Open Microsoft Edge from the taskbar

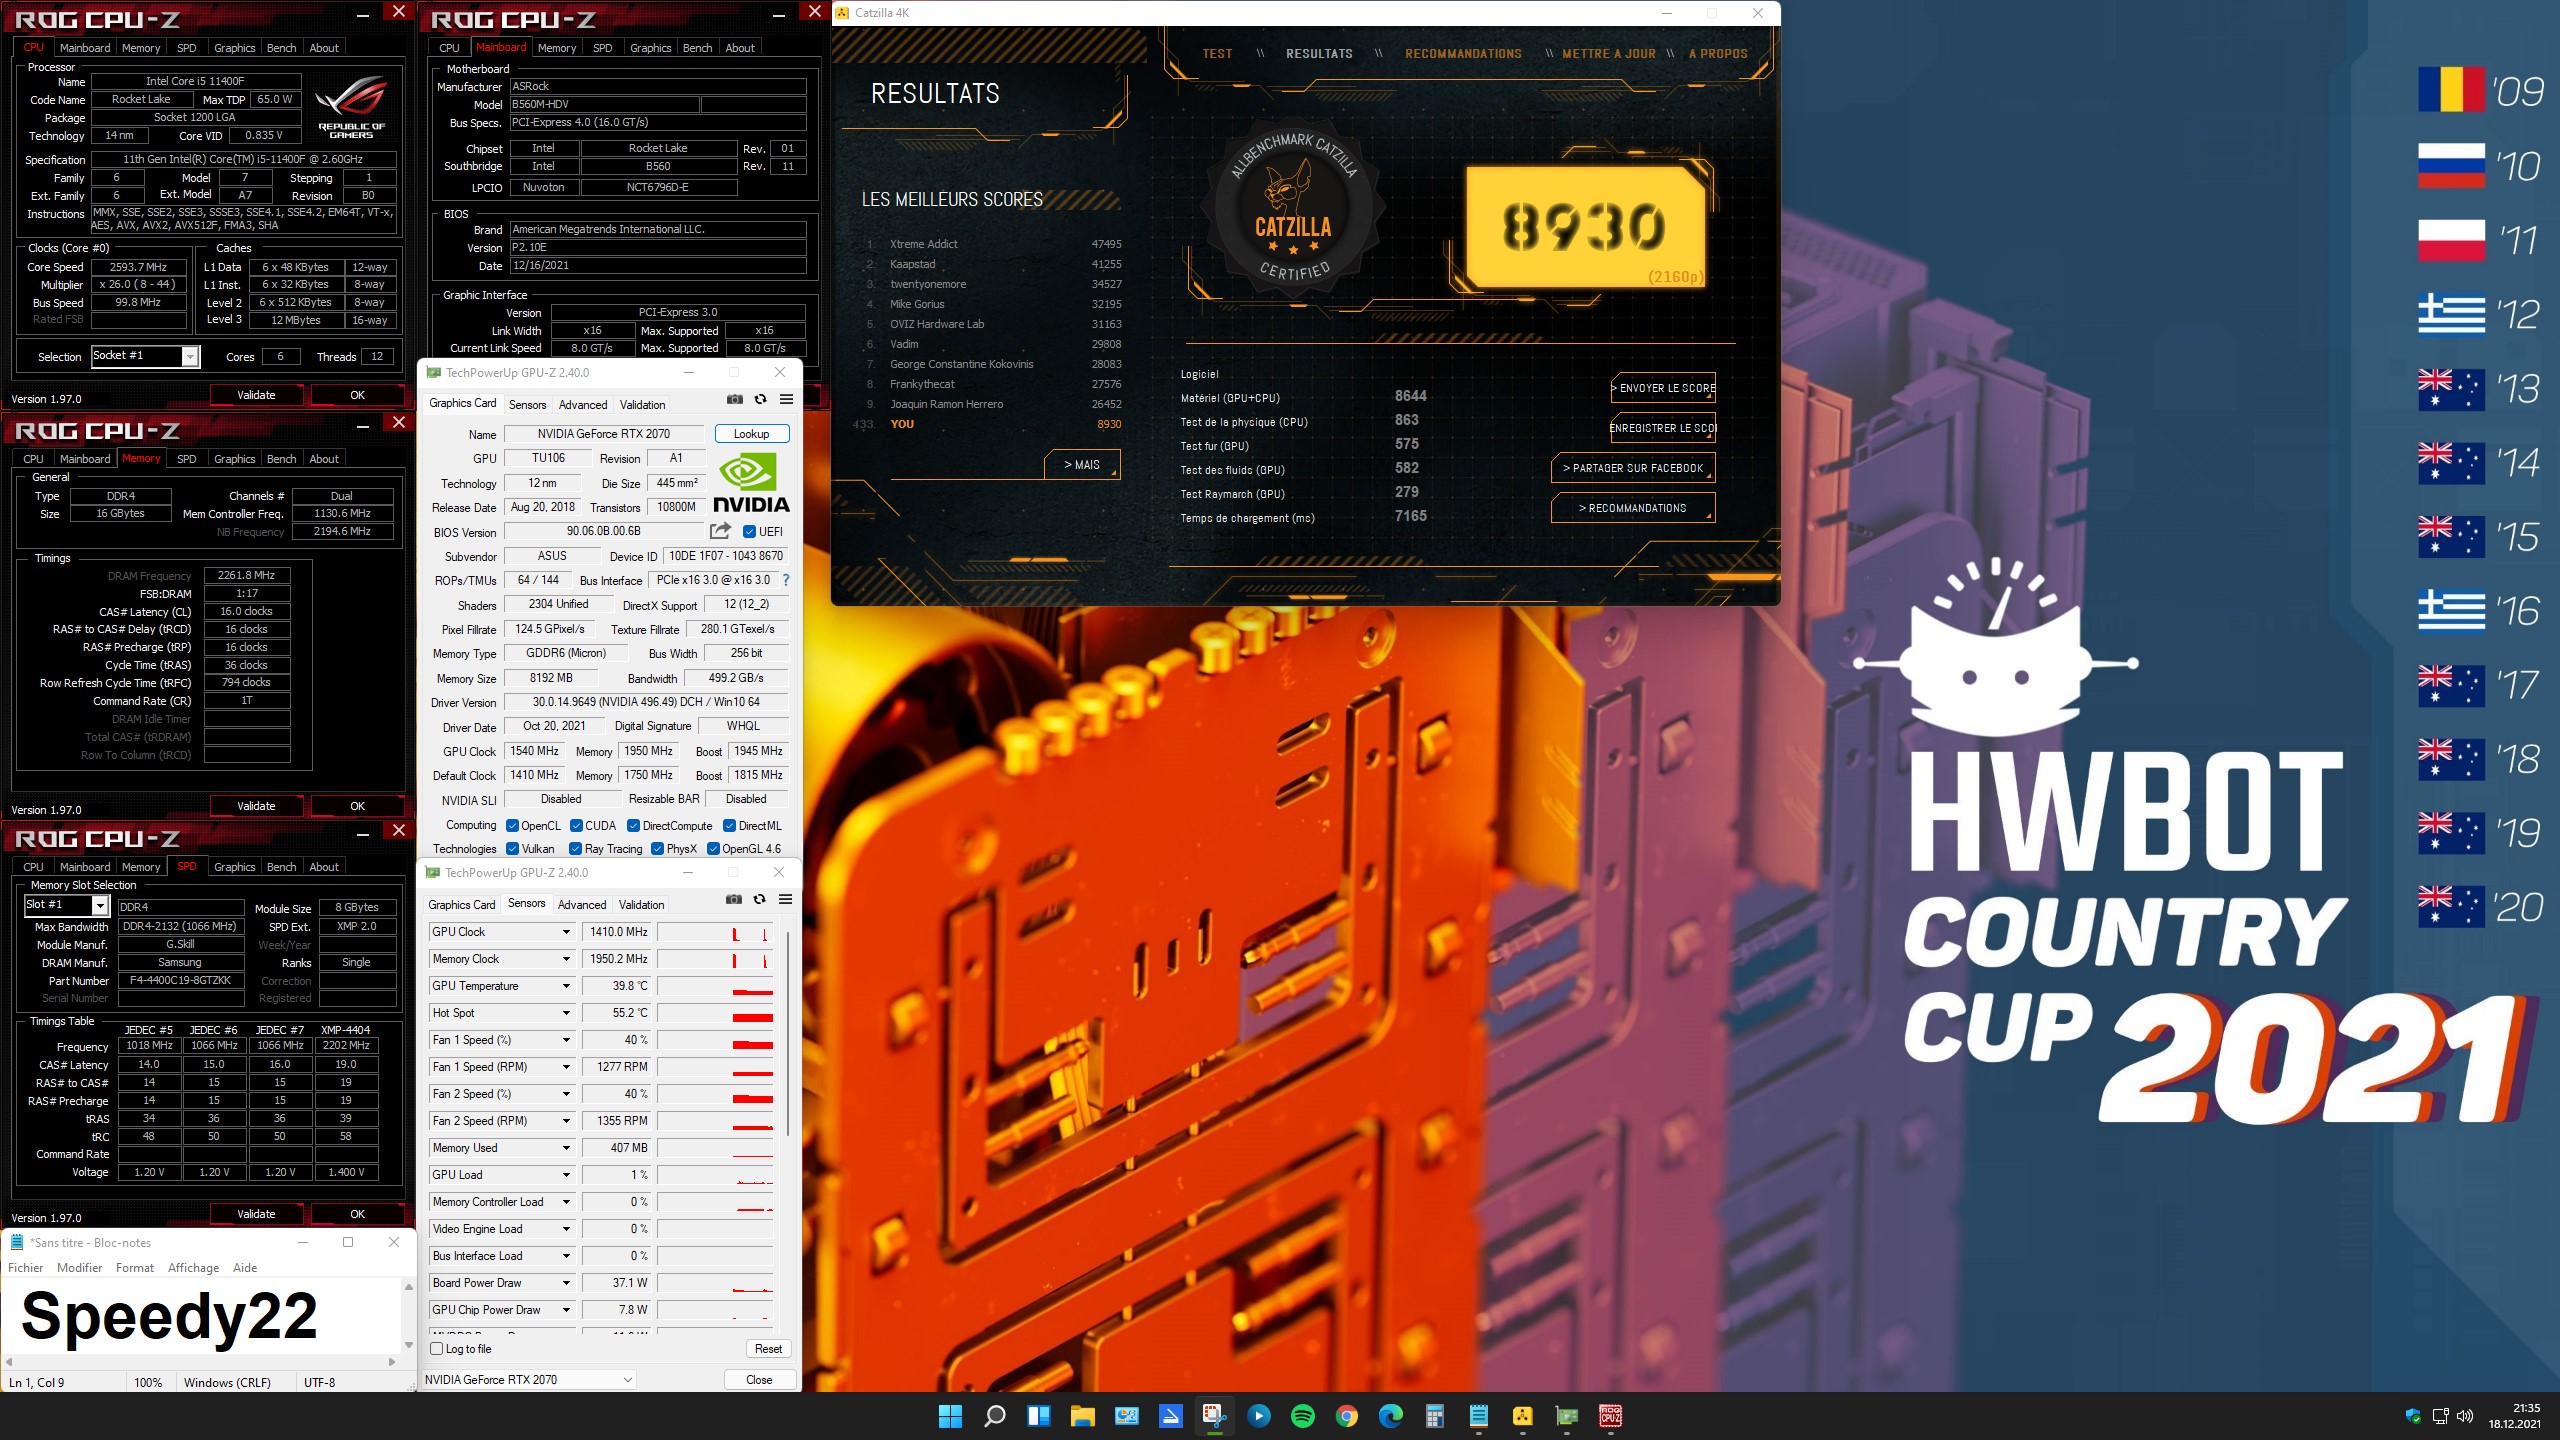[1390, 1416]
